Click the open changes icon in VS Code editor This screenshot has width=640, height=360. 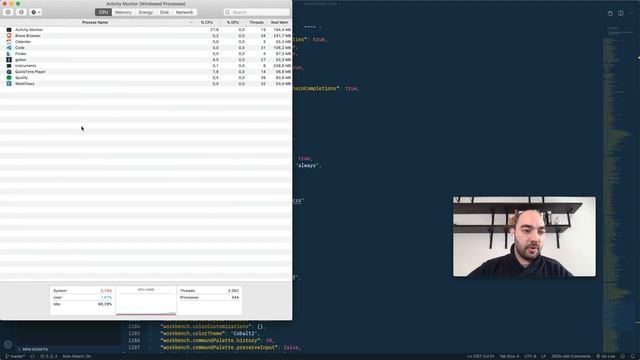pyautogui.click(x=610, y=13)
